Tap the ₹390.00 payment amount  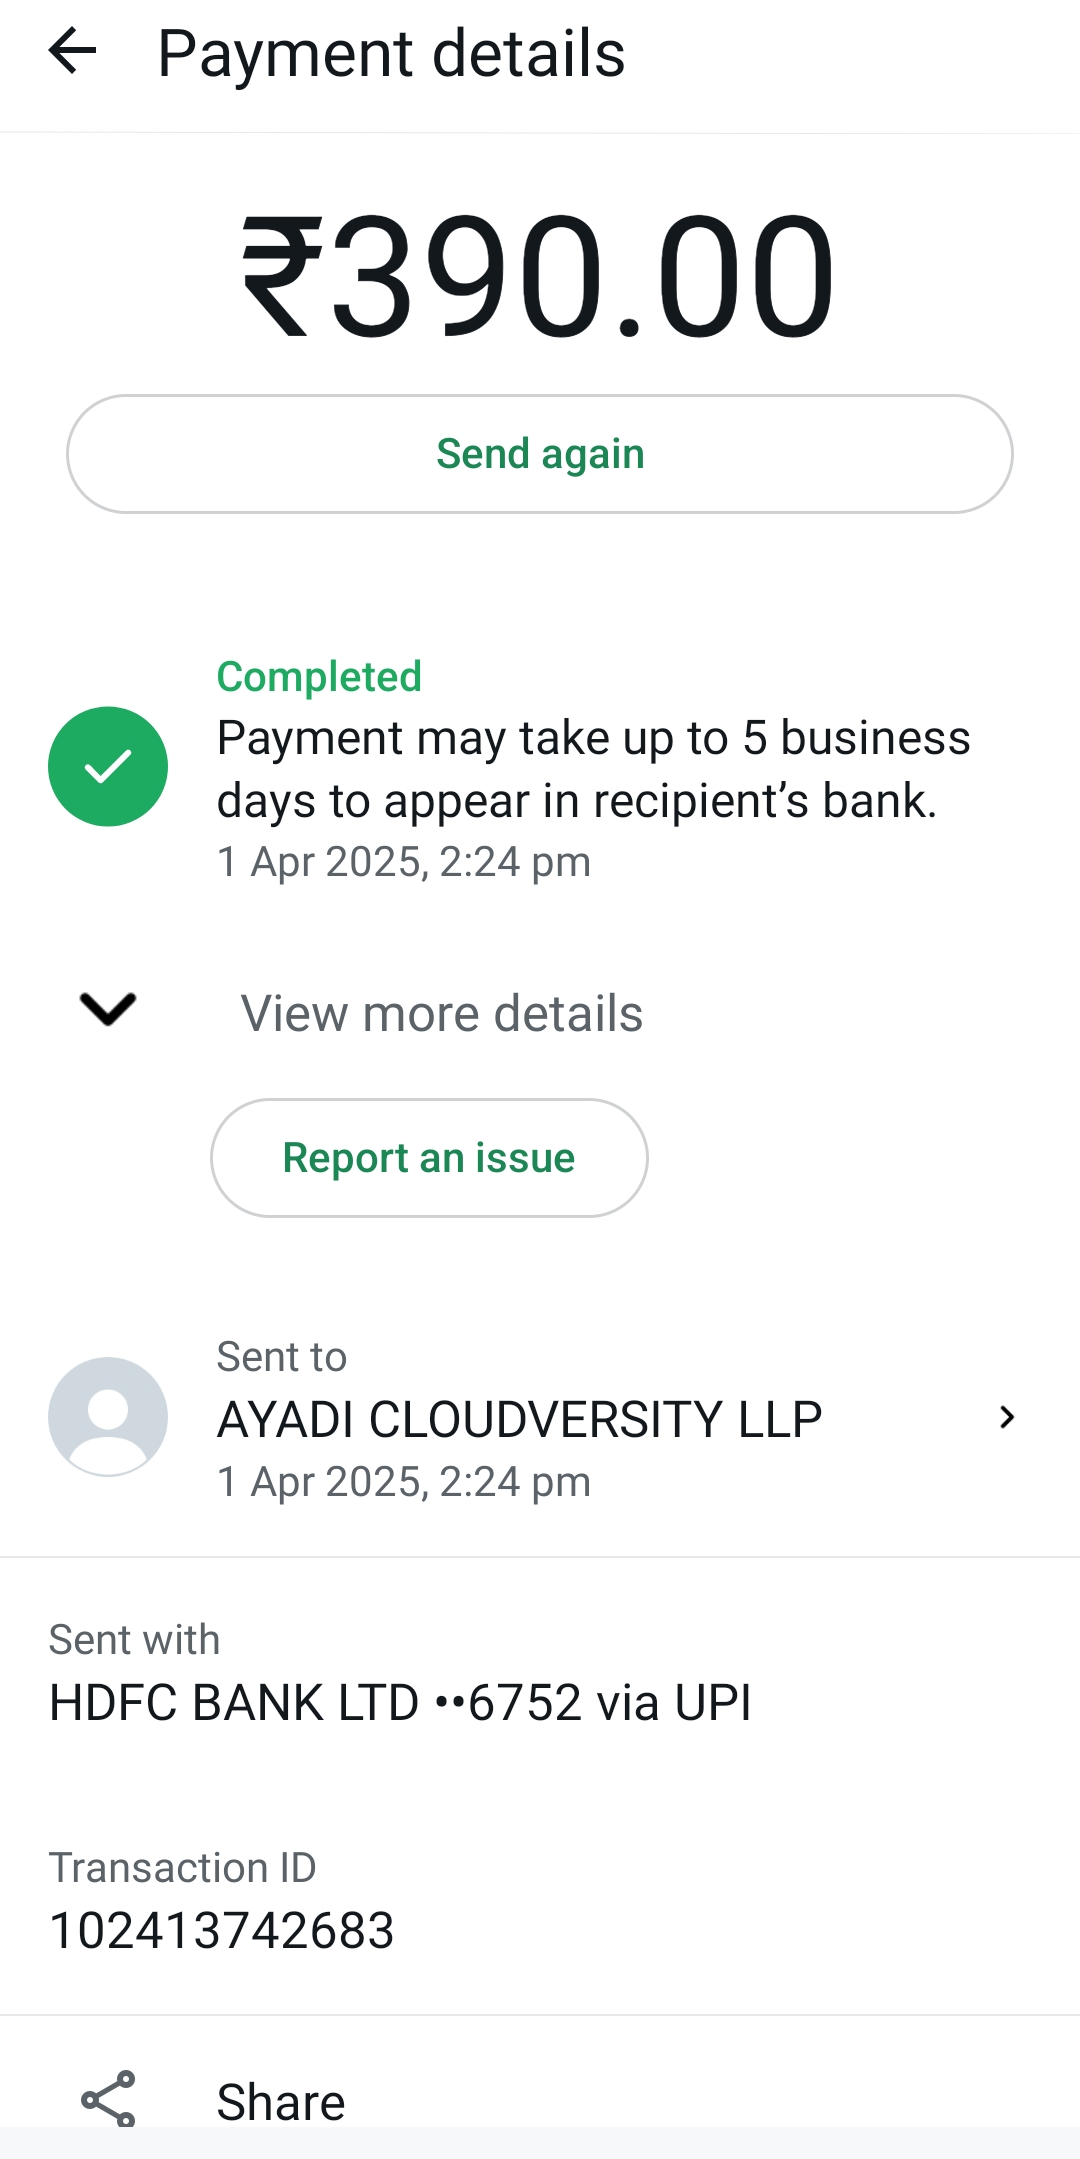pyautogui.click(x=539, y=277)
